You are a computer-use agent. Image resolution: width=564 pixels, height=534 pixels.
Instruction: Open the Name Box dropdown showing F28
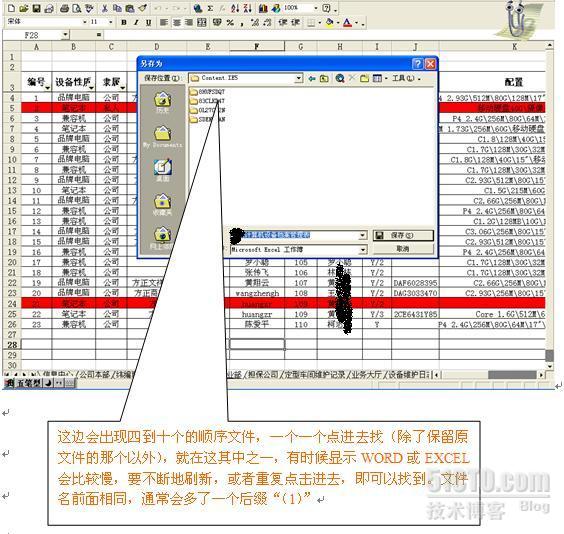pyautogui.click(x=65, y=35)
